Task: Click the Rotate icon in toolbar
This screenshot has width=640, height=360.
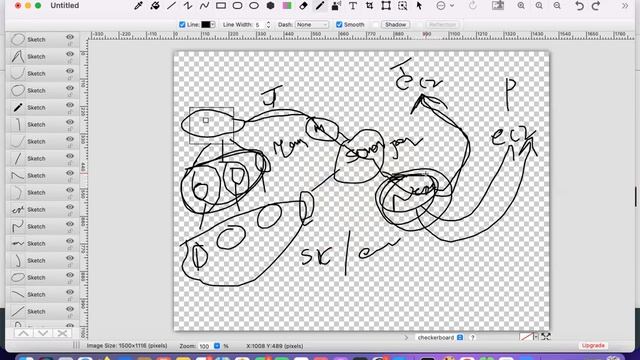Action: [x=473, y=6]
